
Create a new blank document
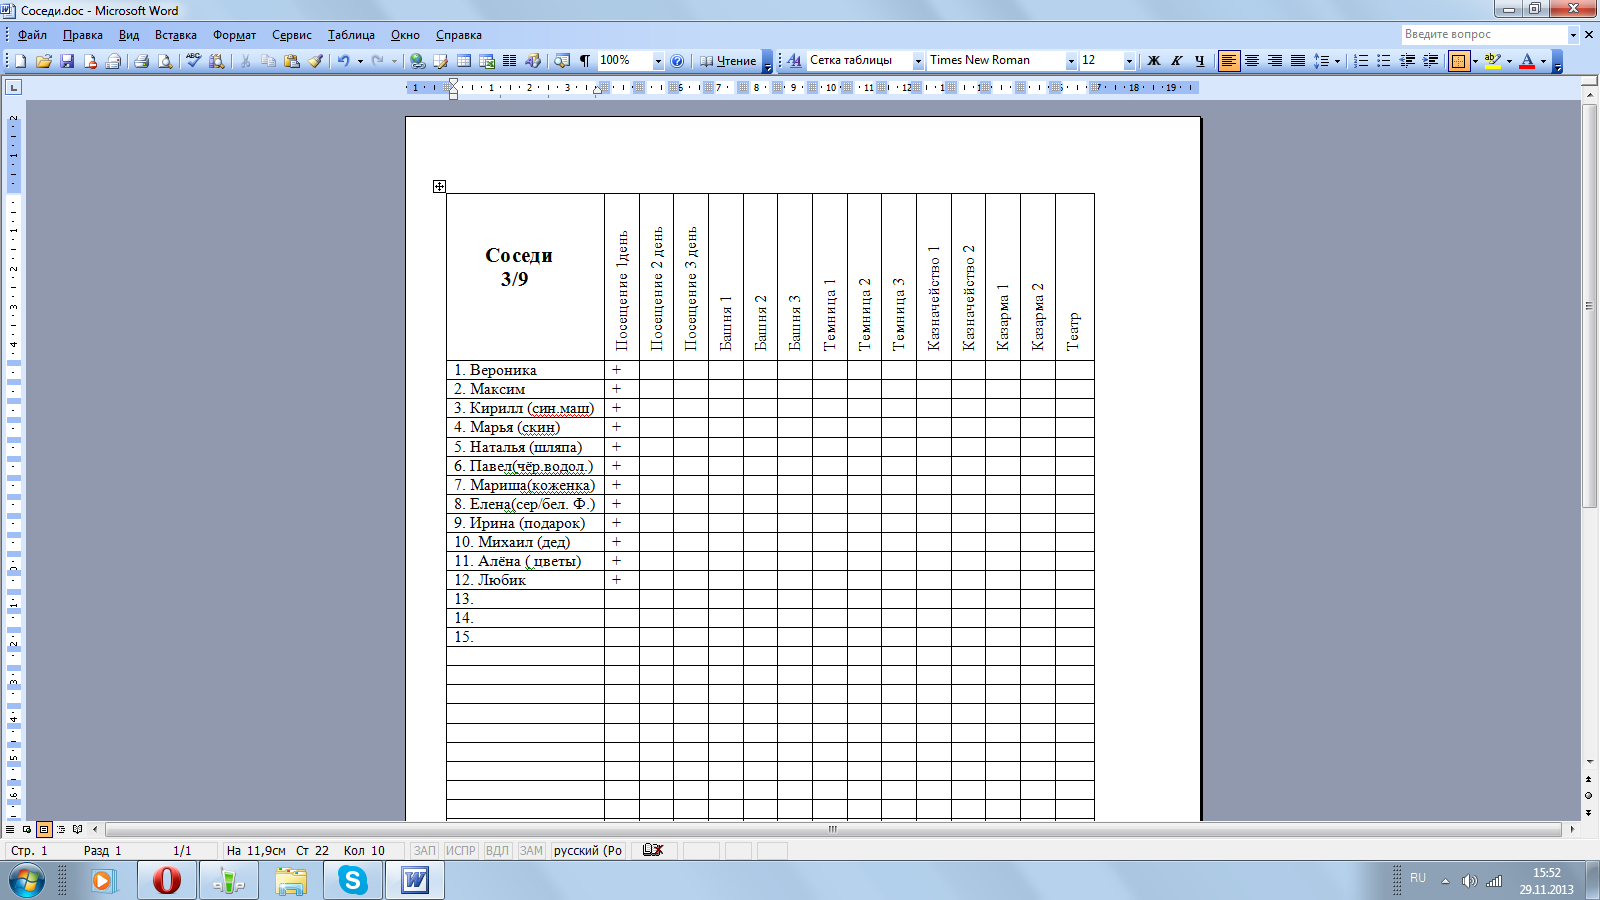[x=21, y=61]
